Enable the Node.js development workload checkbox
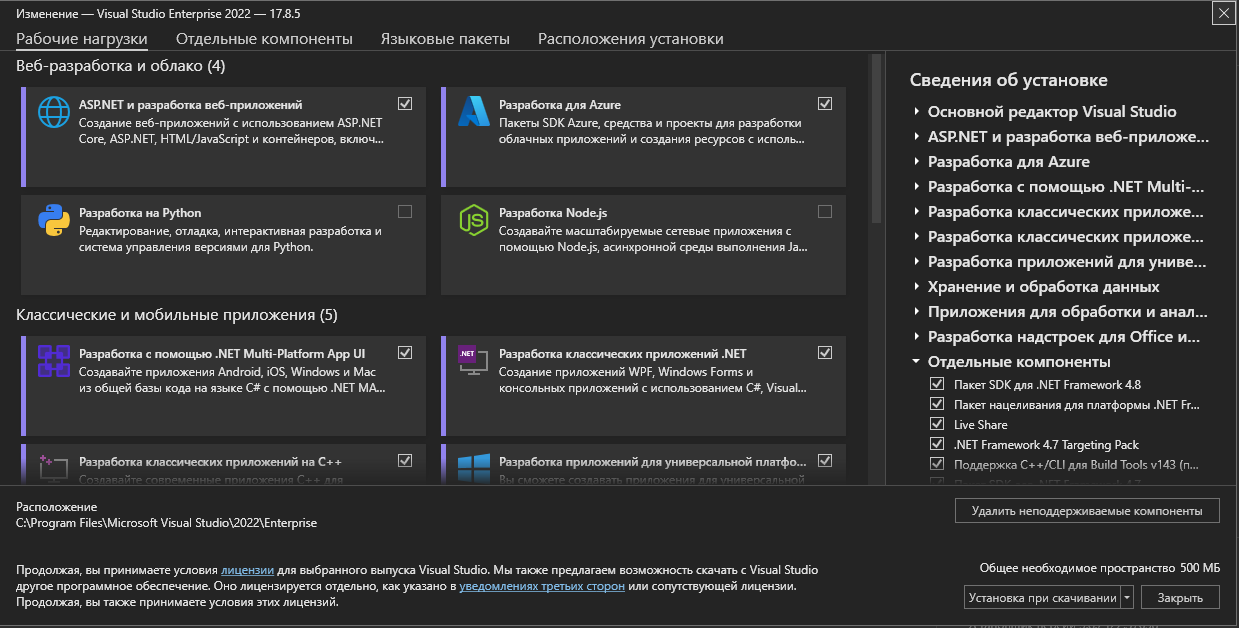The height and width of the screenshot is (628, 1239). point(824,211)
